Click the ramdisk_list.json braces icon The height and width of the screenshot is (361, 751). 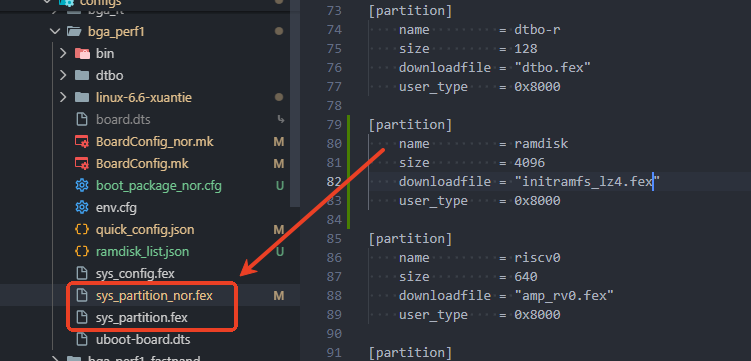pyautogui.click(x=82, y=252)
